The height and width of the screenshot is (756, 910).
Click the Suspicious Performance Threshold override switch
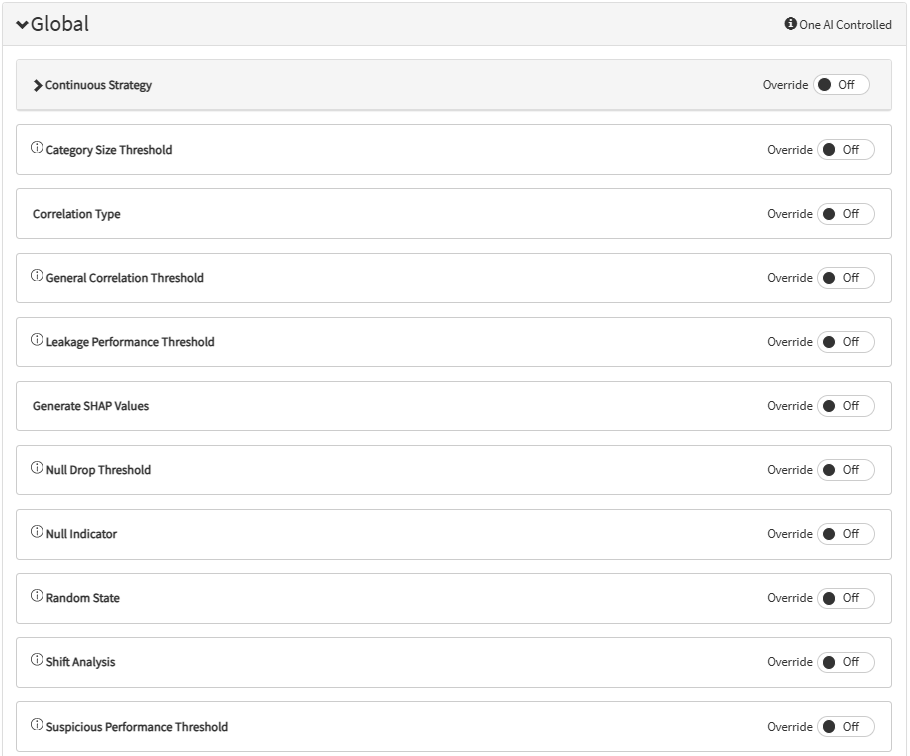(845, 727)
